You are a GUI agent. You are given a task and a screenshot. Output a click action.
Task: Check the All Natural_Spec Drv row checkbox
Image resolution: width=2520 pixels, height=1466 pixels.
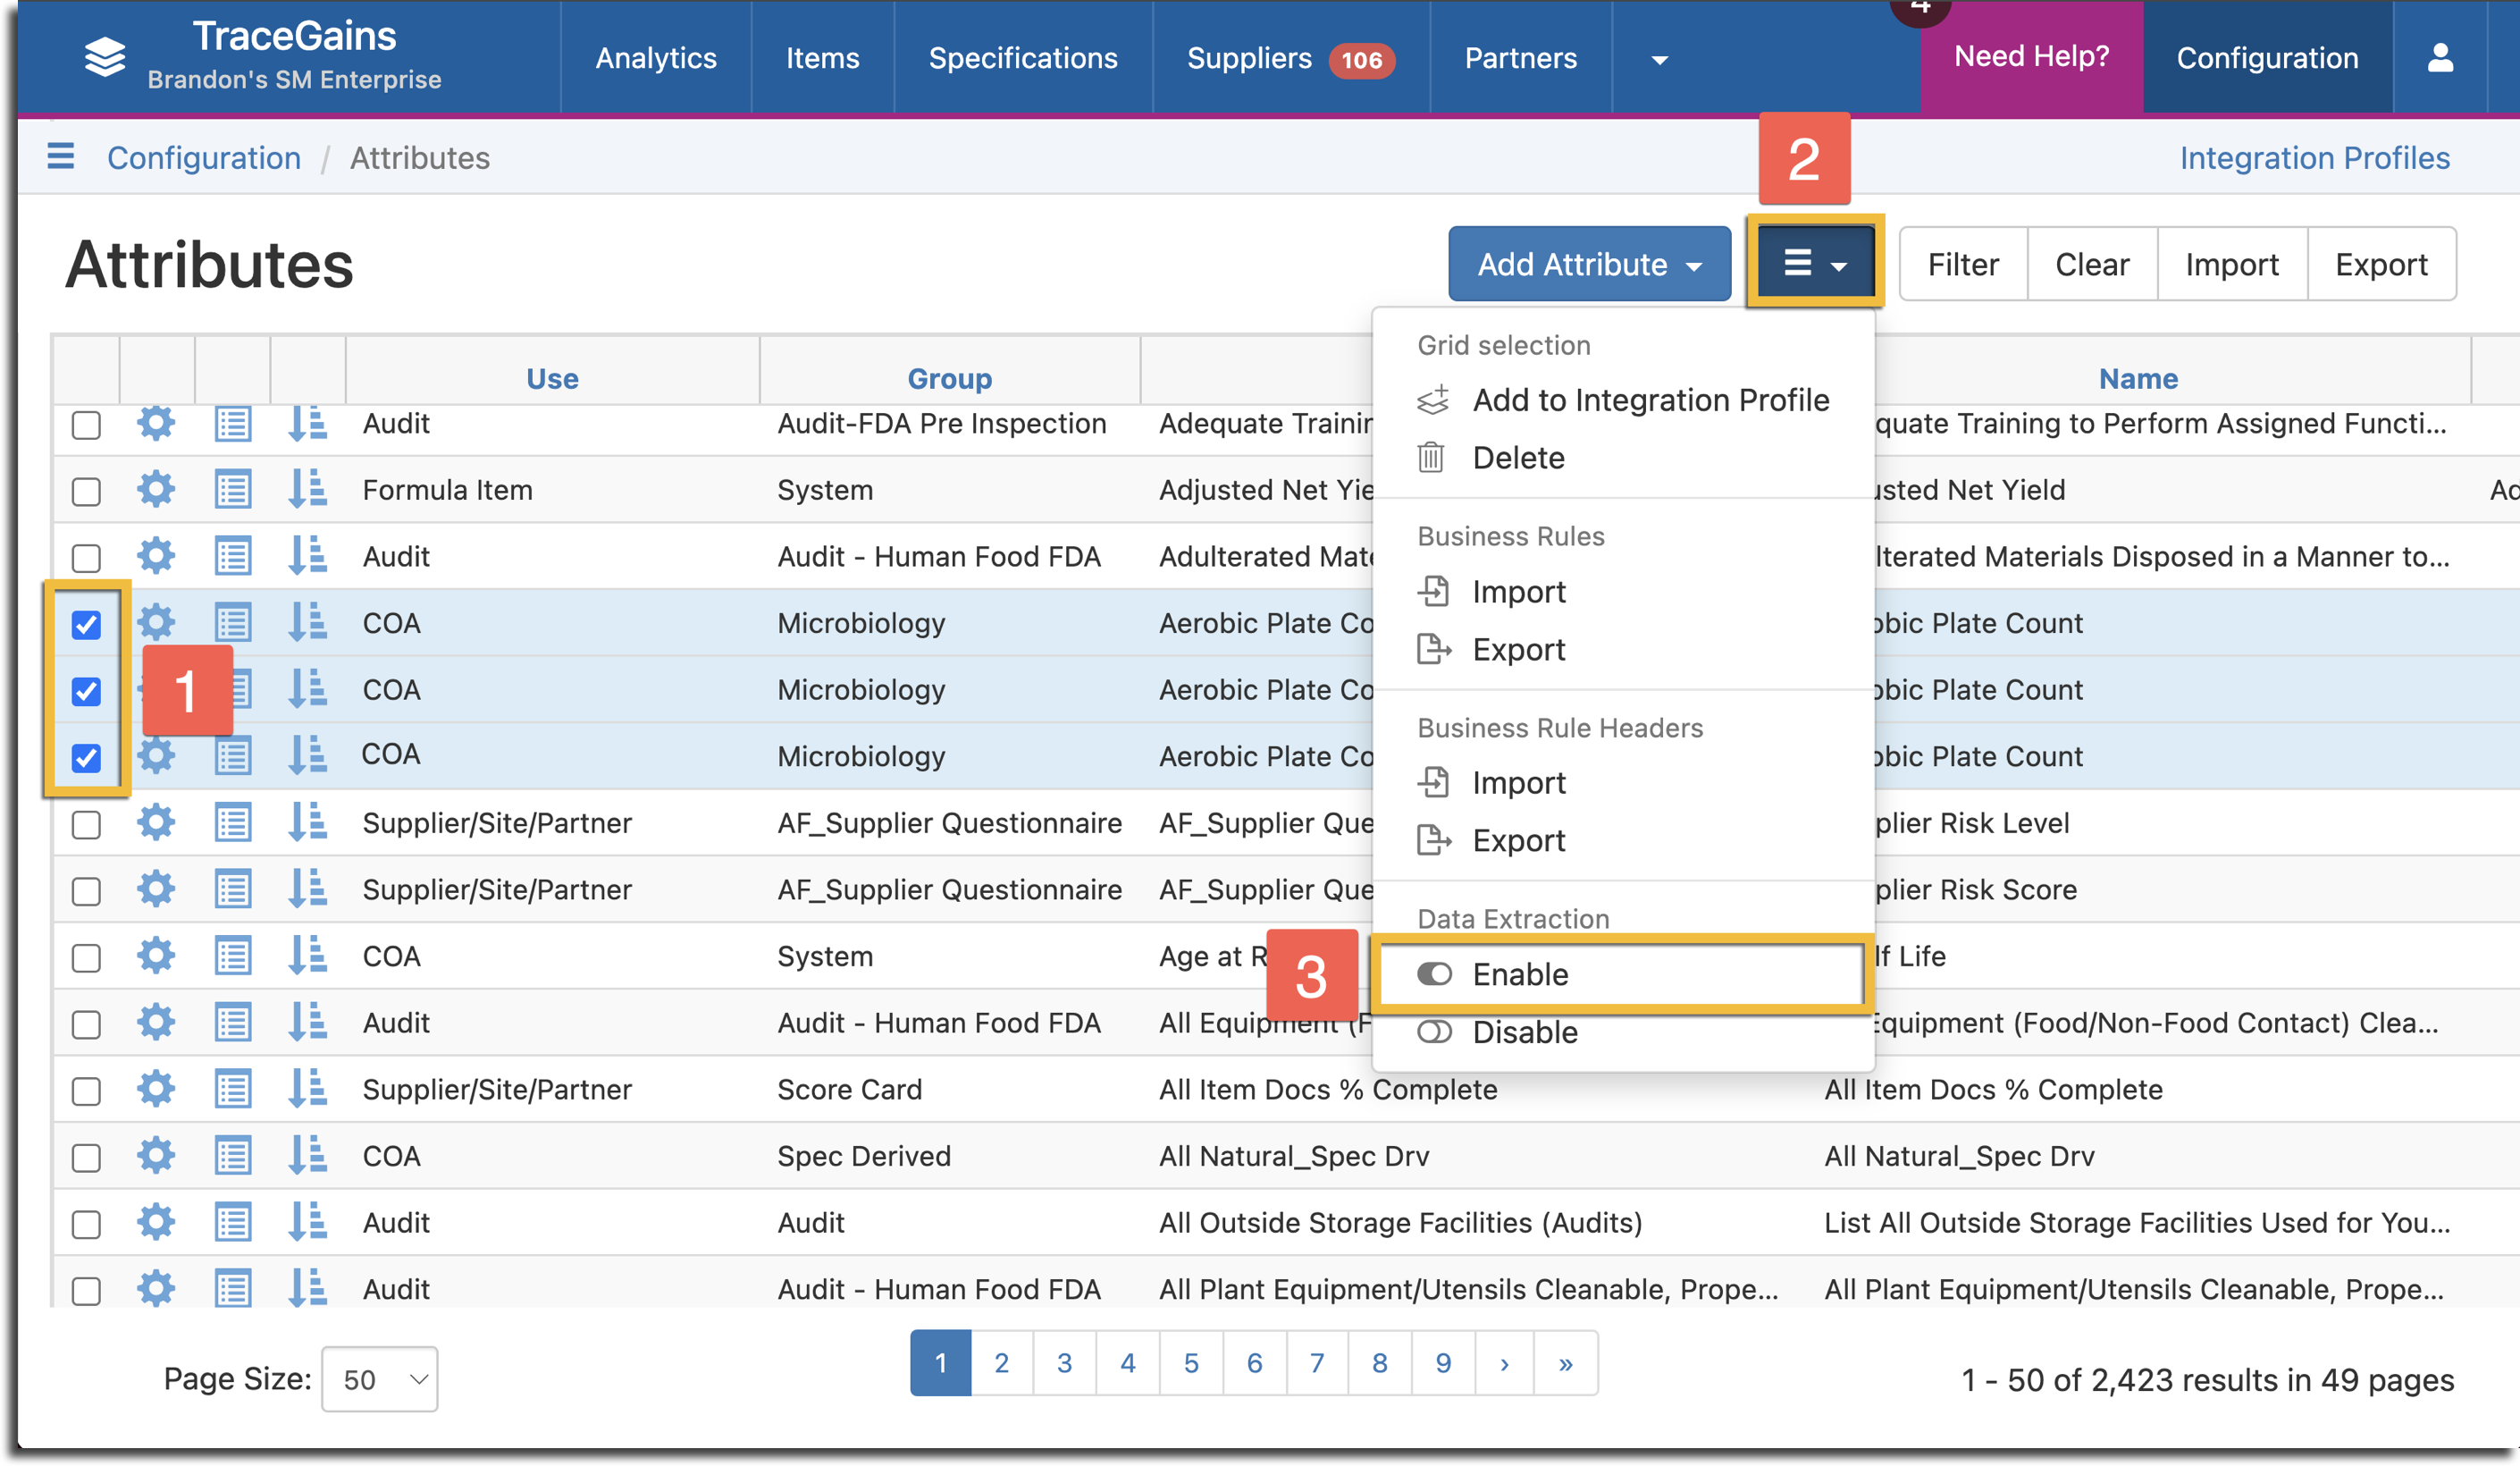(87, 1158)
